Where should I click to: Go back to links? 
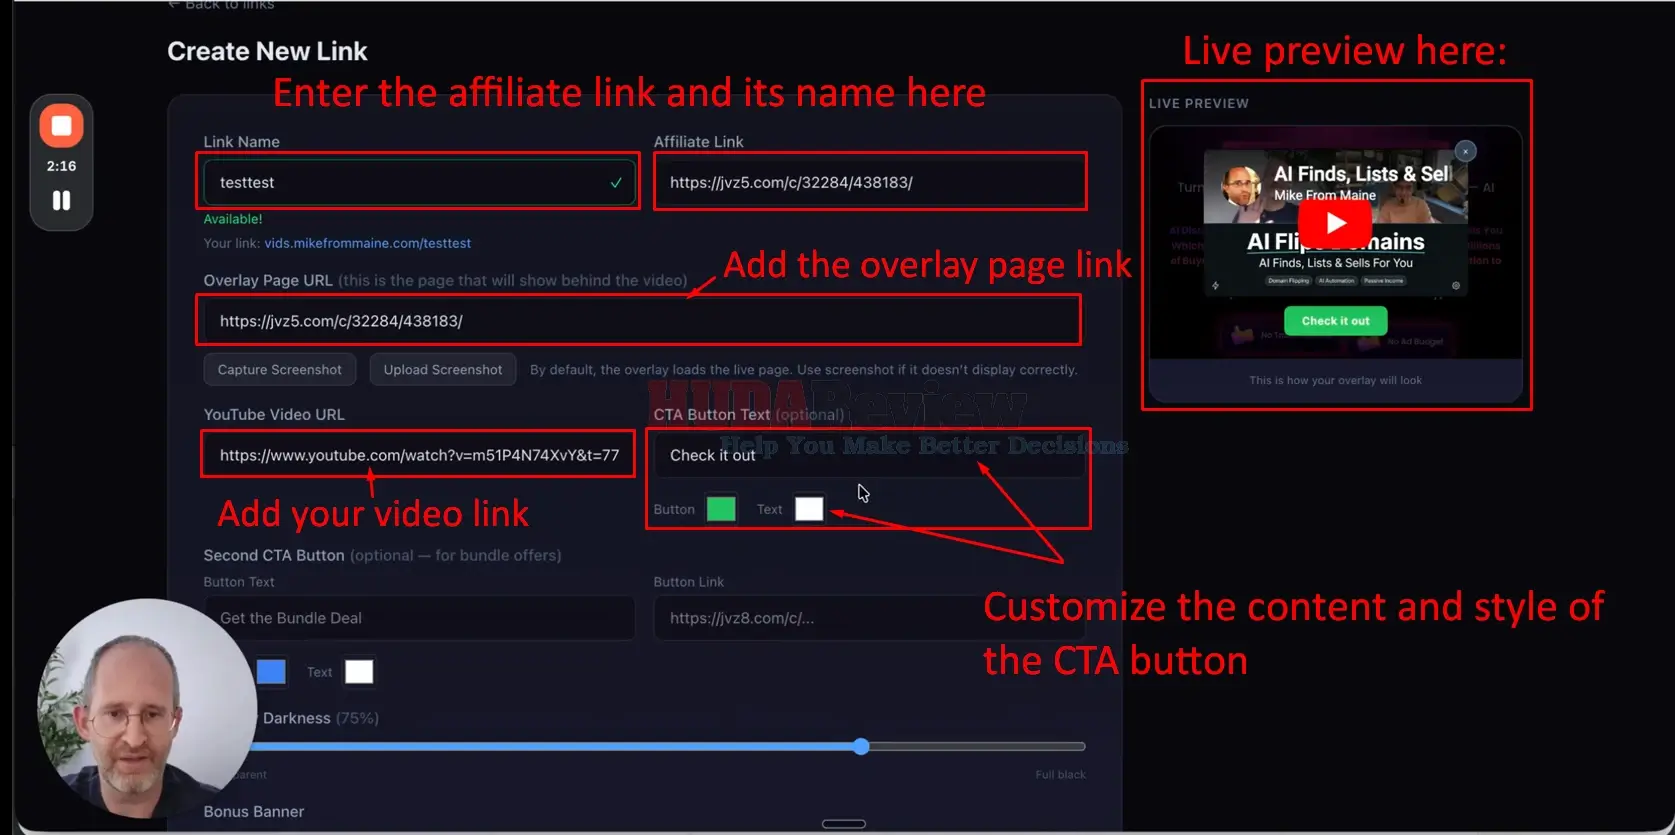point(221,4)
